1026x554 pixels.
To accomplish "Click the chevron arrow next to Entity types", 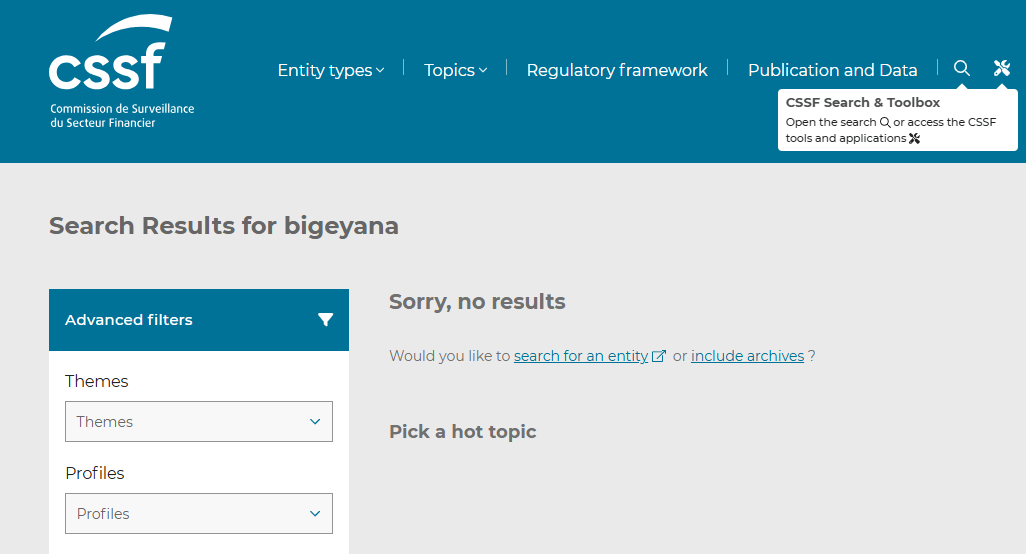I will point(380,71).
